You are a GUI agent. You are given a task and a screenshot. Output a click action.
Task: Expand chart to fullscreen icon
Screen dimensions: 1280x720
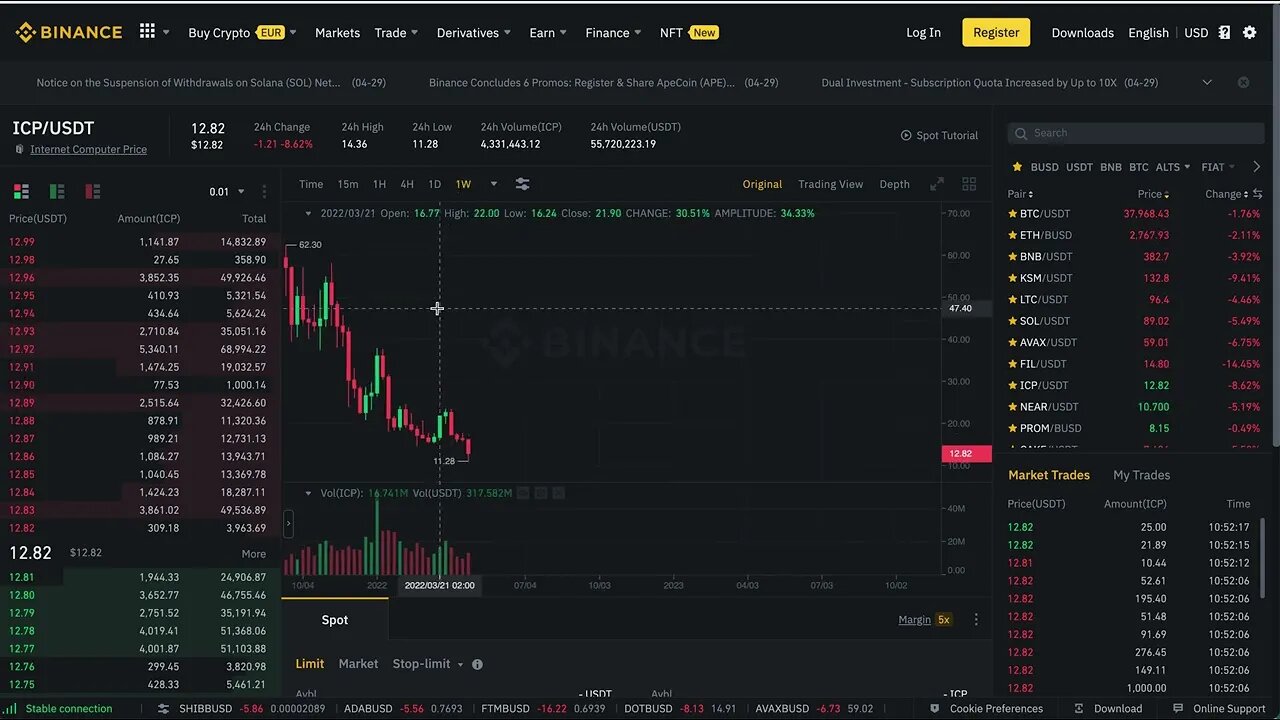point(937,184)
